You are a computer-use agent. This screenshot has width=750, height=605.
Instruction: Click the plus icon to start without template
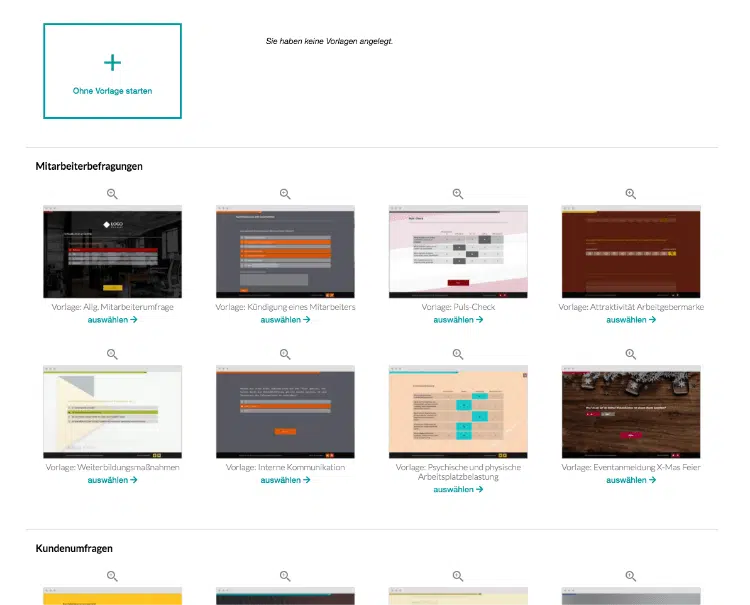(112, 63)
